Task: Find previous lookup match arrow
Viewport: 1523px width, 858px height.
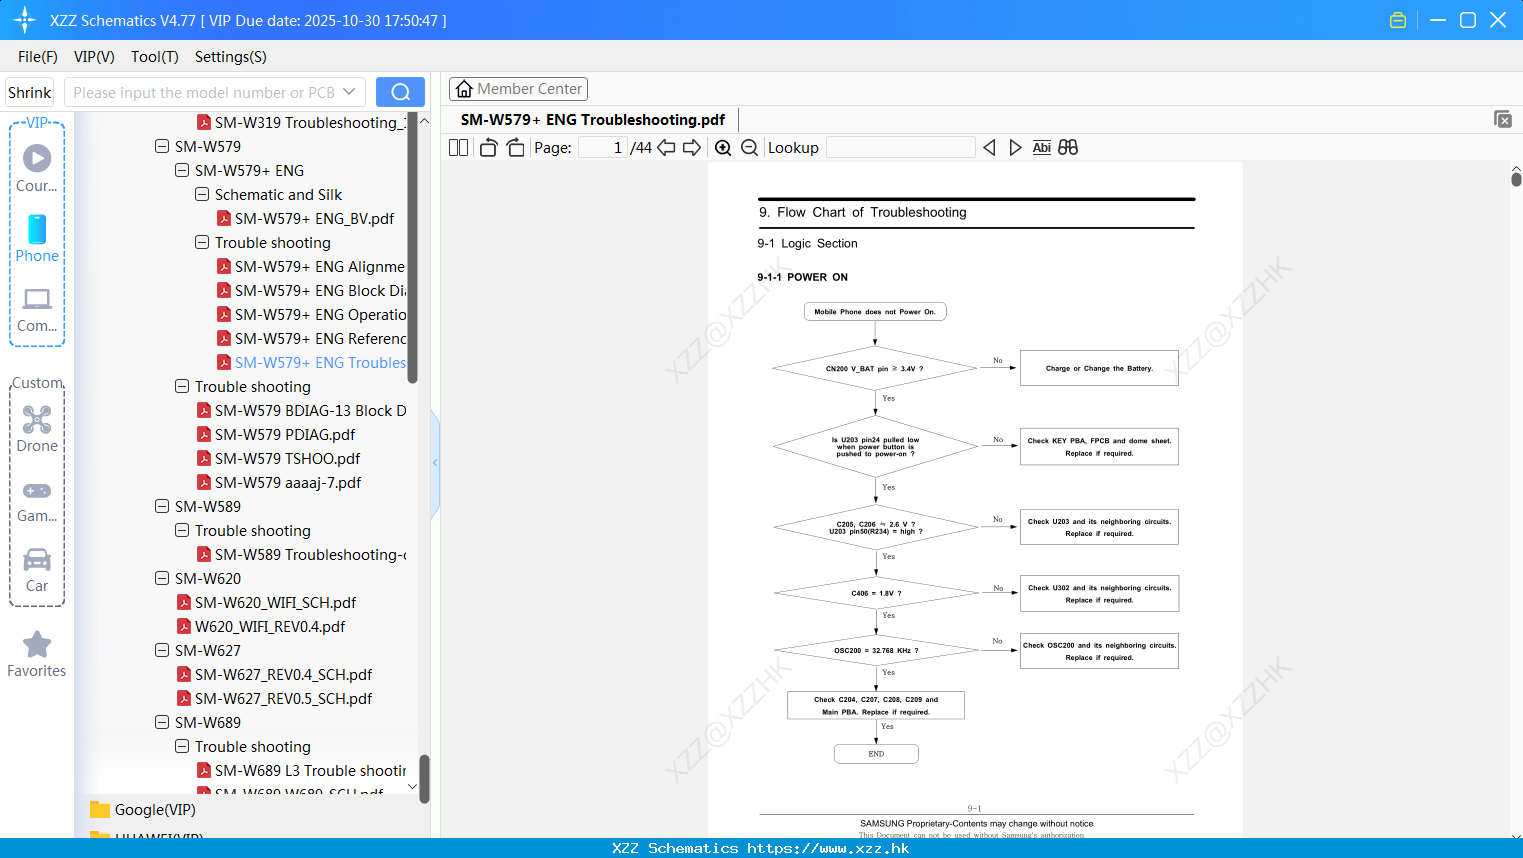Action: coord(989,148)
